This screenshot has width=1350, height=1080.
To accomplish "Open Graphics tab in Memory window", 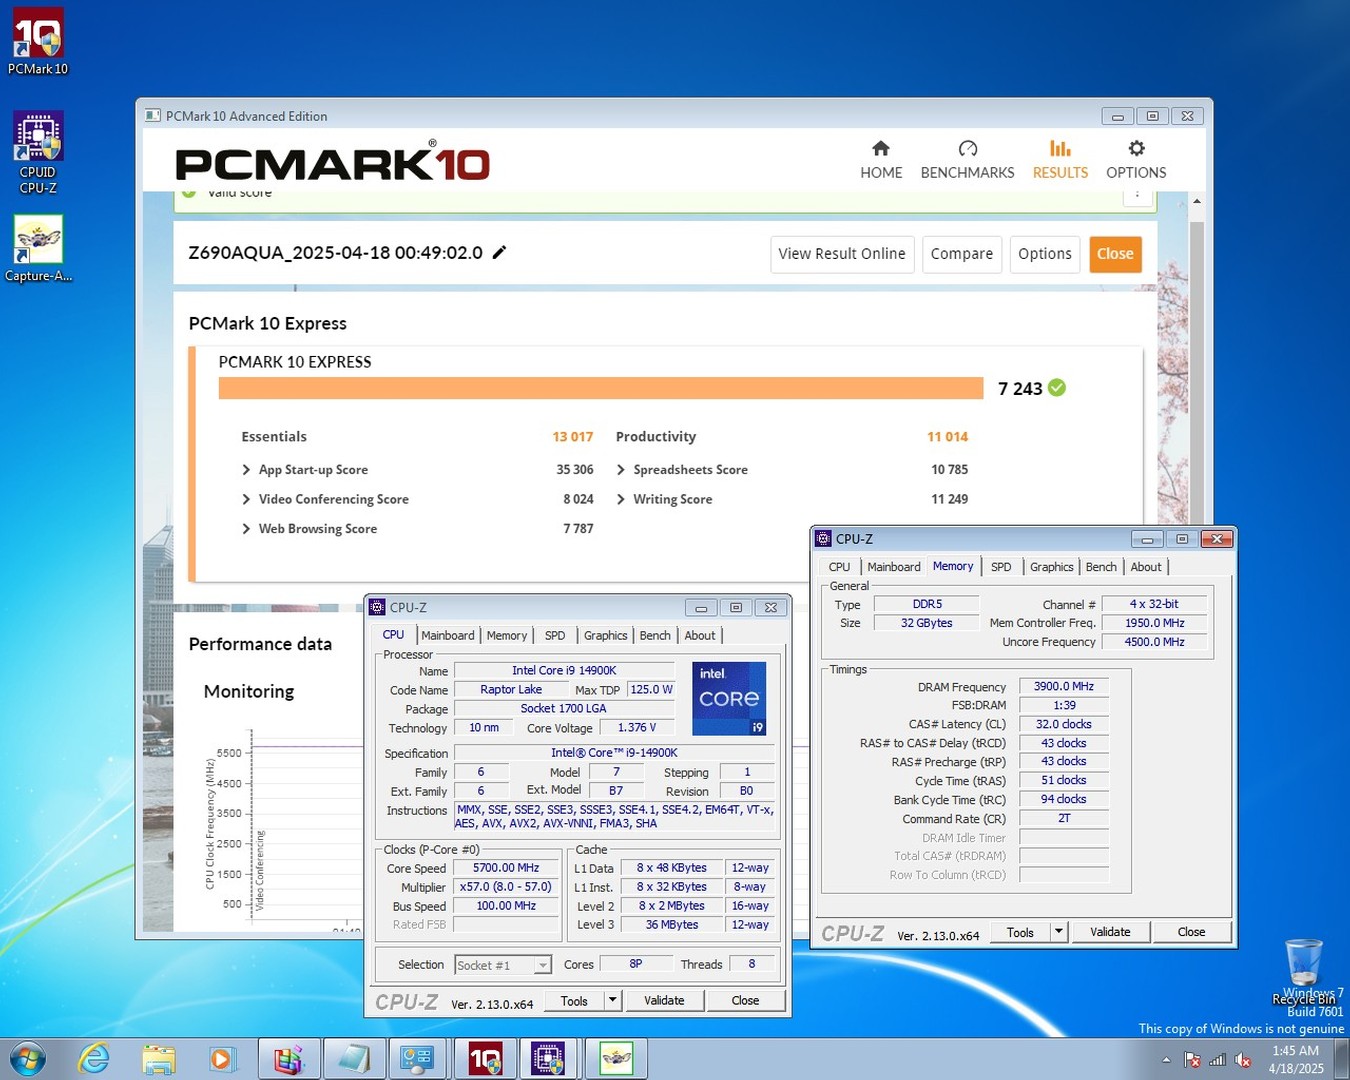I will (x=1052, y=567).
